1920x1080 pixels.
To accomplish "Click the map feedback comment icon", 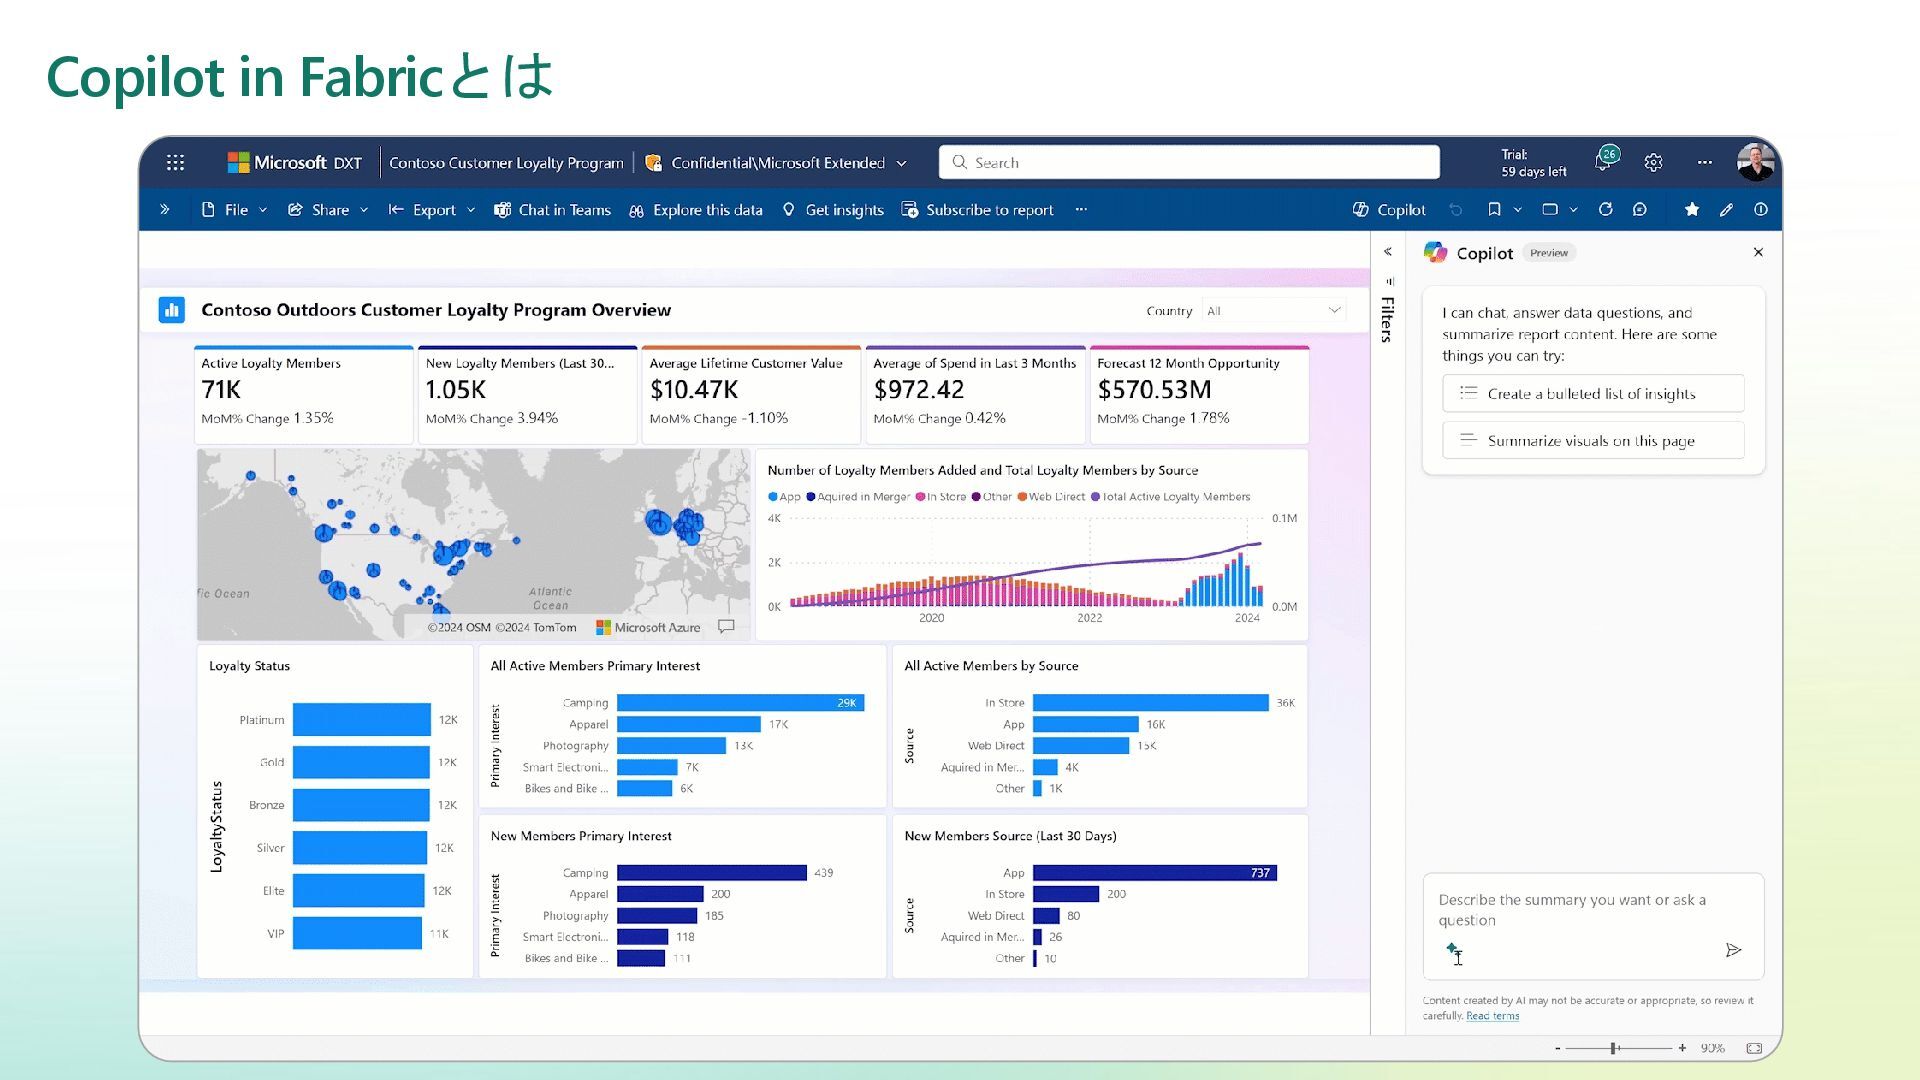I will pos(726,627).
